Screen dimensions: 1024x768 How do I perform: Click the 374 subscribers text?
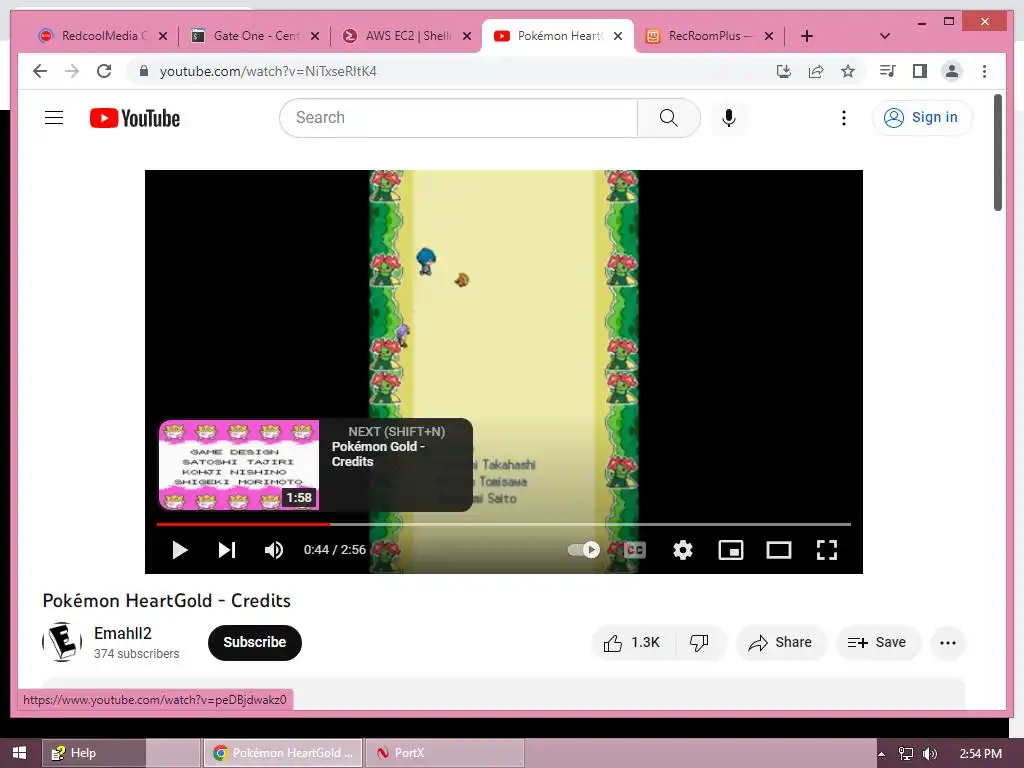coord(136,654)
